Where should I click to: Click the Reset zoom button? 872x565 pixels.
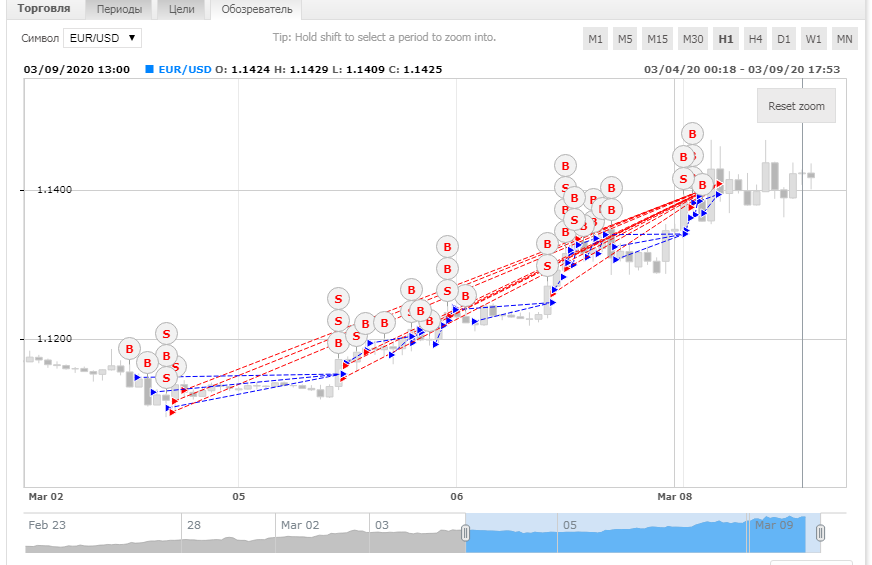(796, 106)
